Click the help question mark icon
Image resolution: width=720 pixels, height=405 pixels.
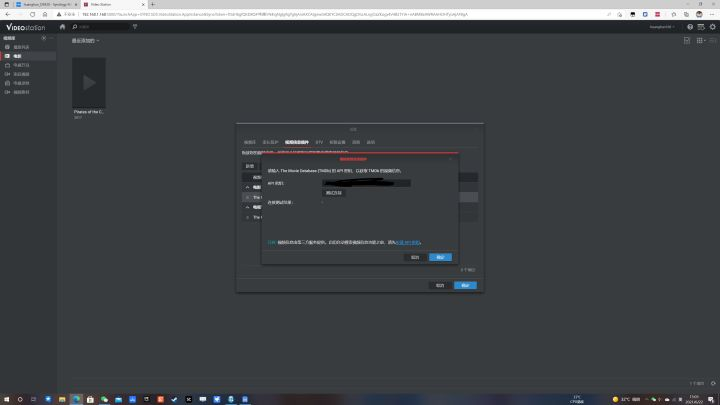pos(689,27)
